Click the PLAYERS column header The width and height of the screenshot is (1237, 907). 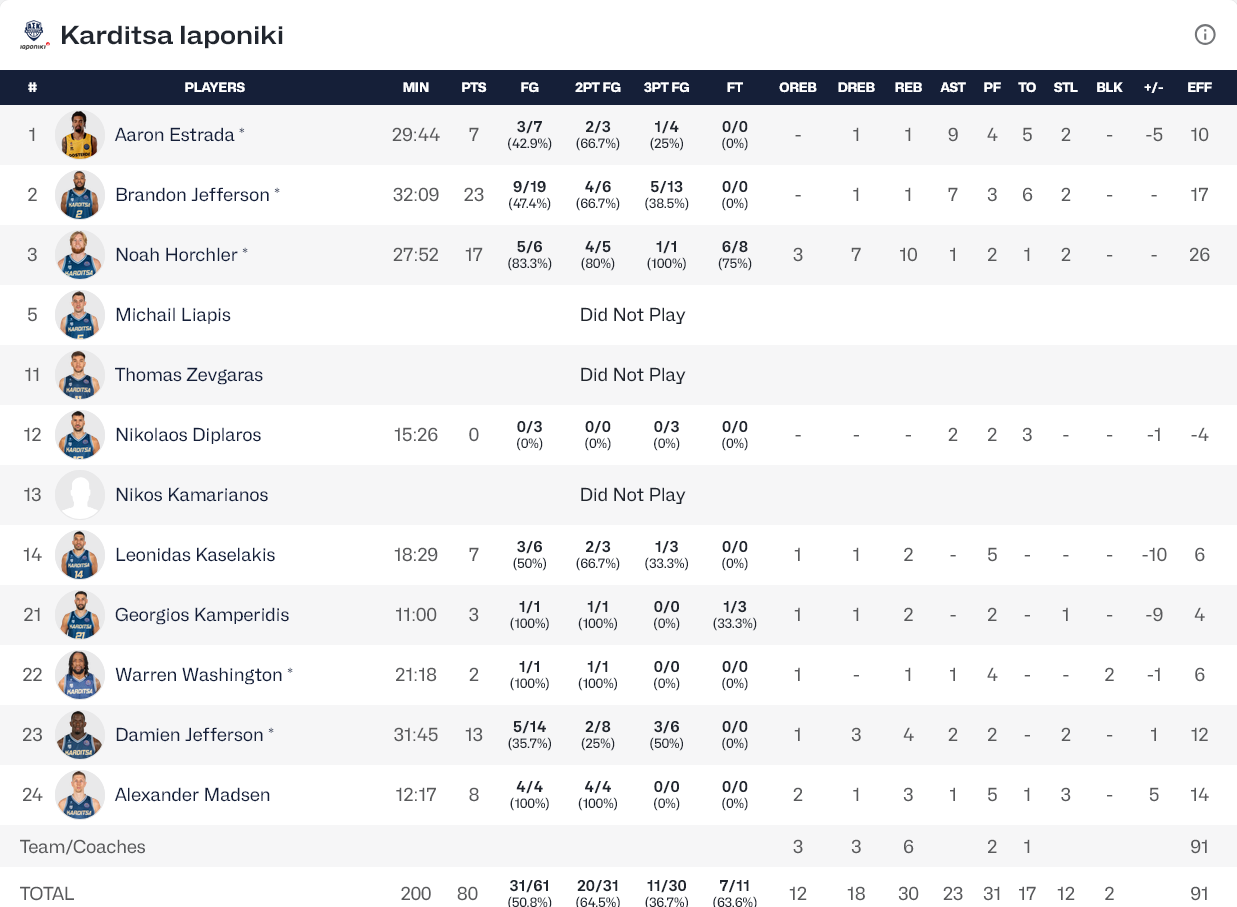pyautogui.click(x=215, y=87)
